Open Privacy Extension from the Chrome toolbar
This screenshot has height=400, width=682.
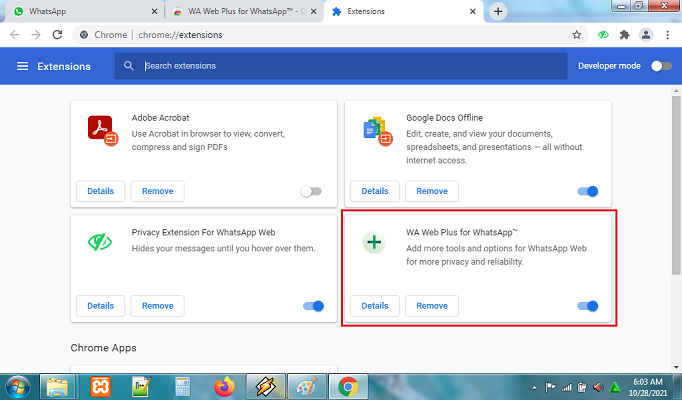tap(603, 35)
